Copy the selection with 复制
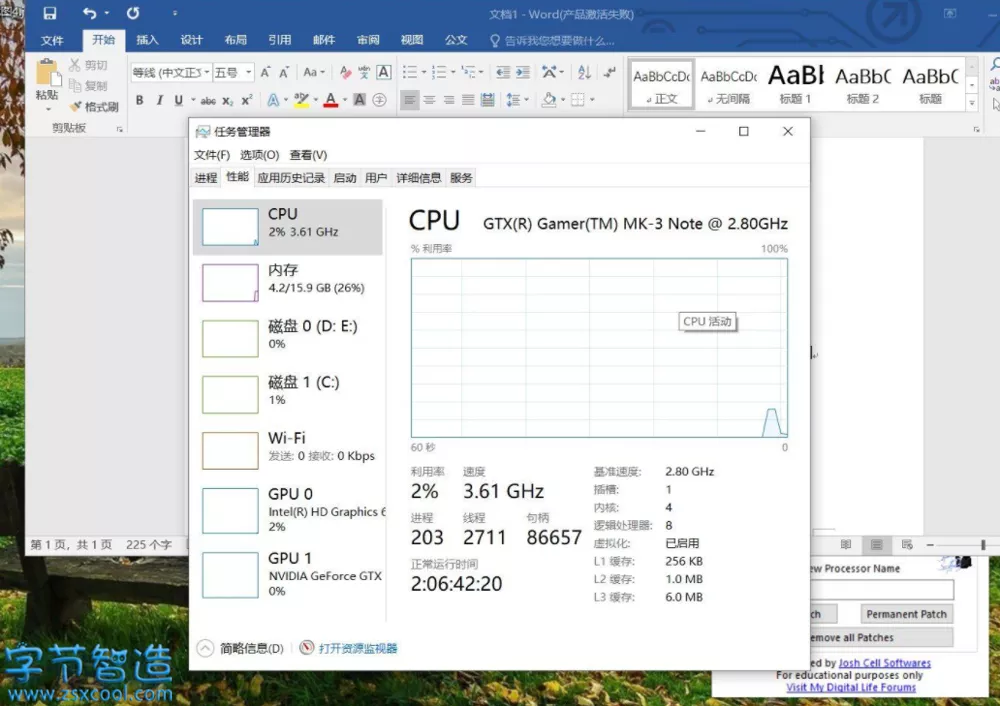Image resolution: width=1000 pixels, height=706 pixels. pos(88,85)
